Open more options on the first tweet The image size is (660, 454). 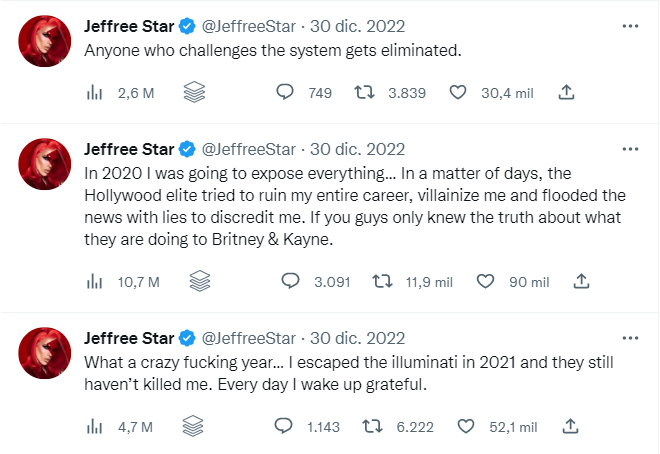(x=630, y=23)
